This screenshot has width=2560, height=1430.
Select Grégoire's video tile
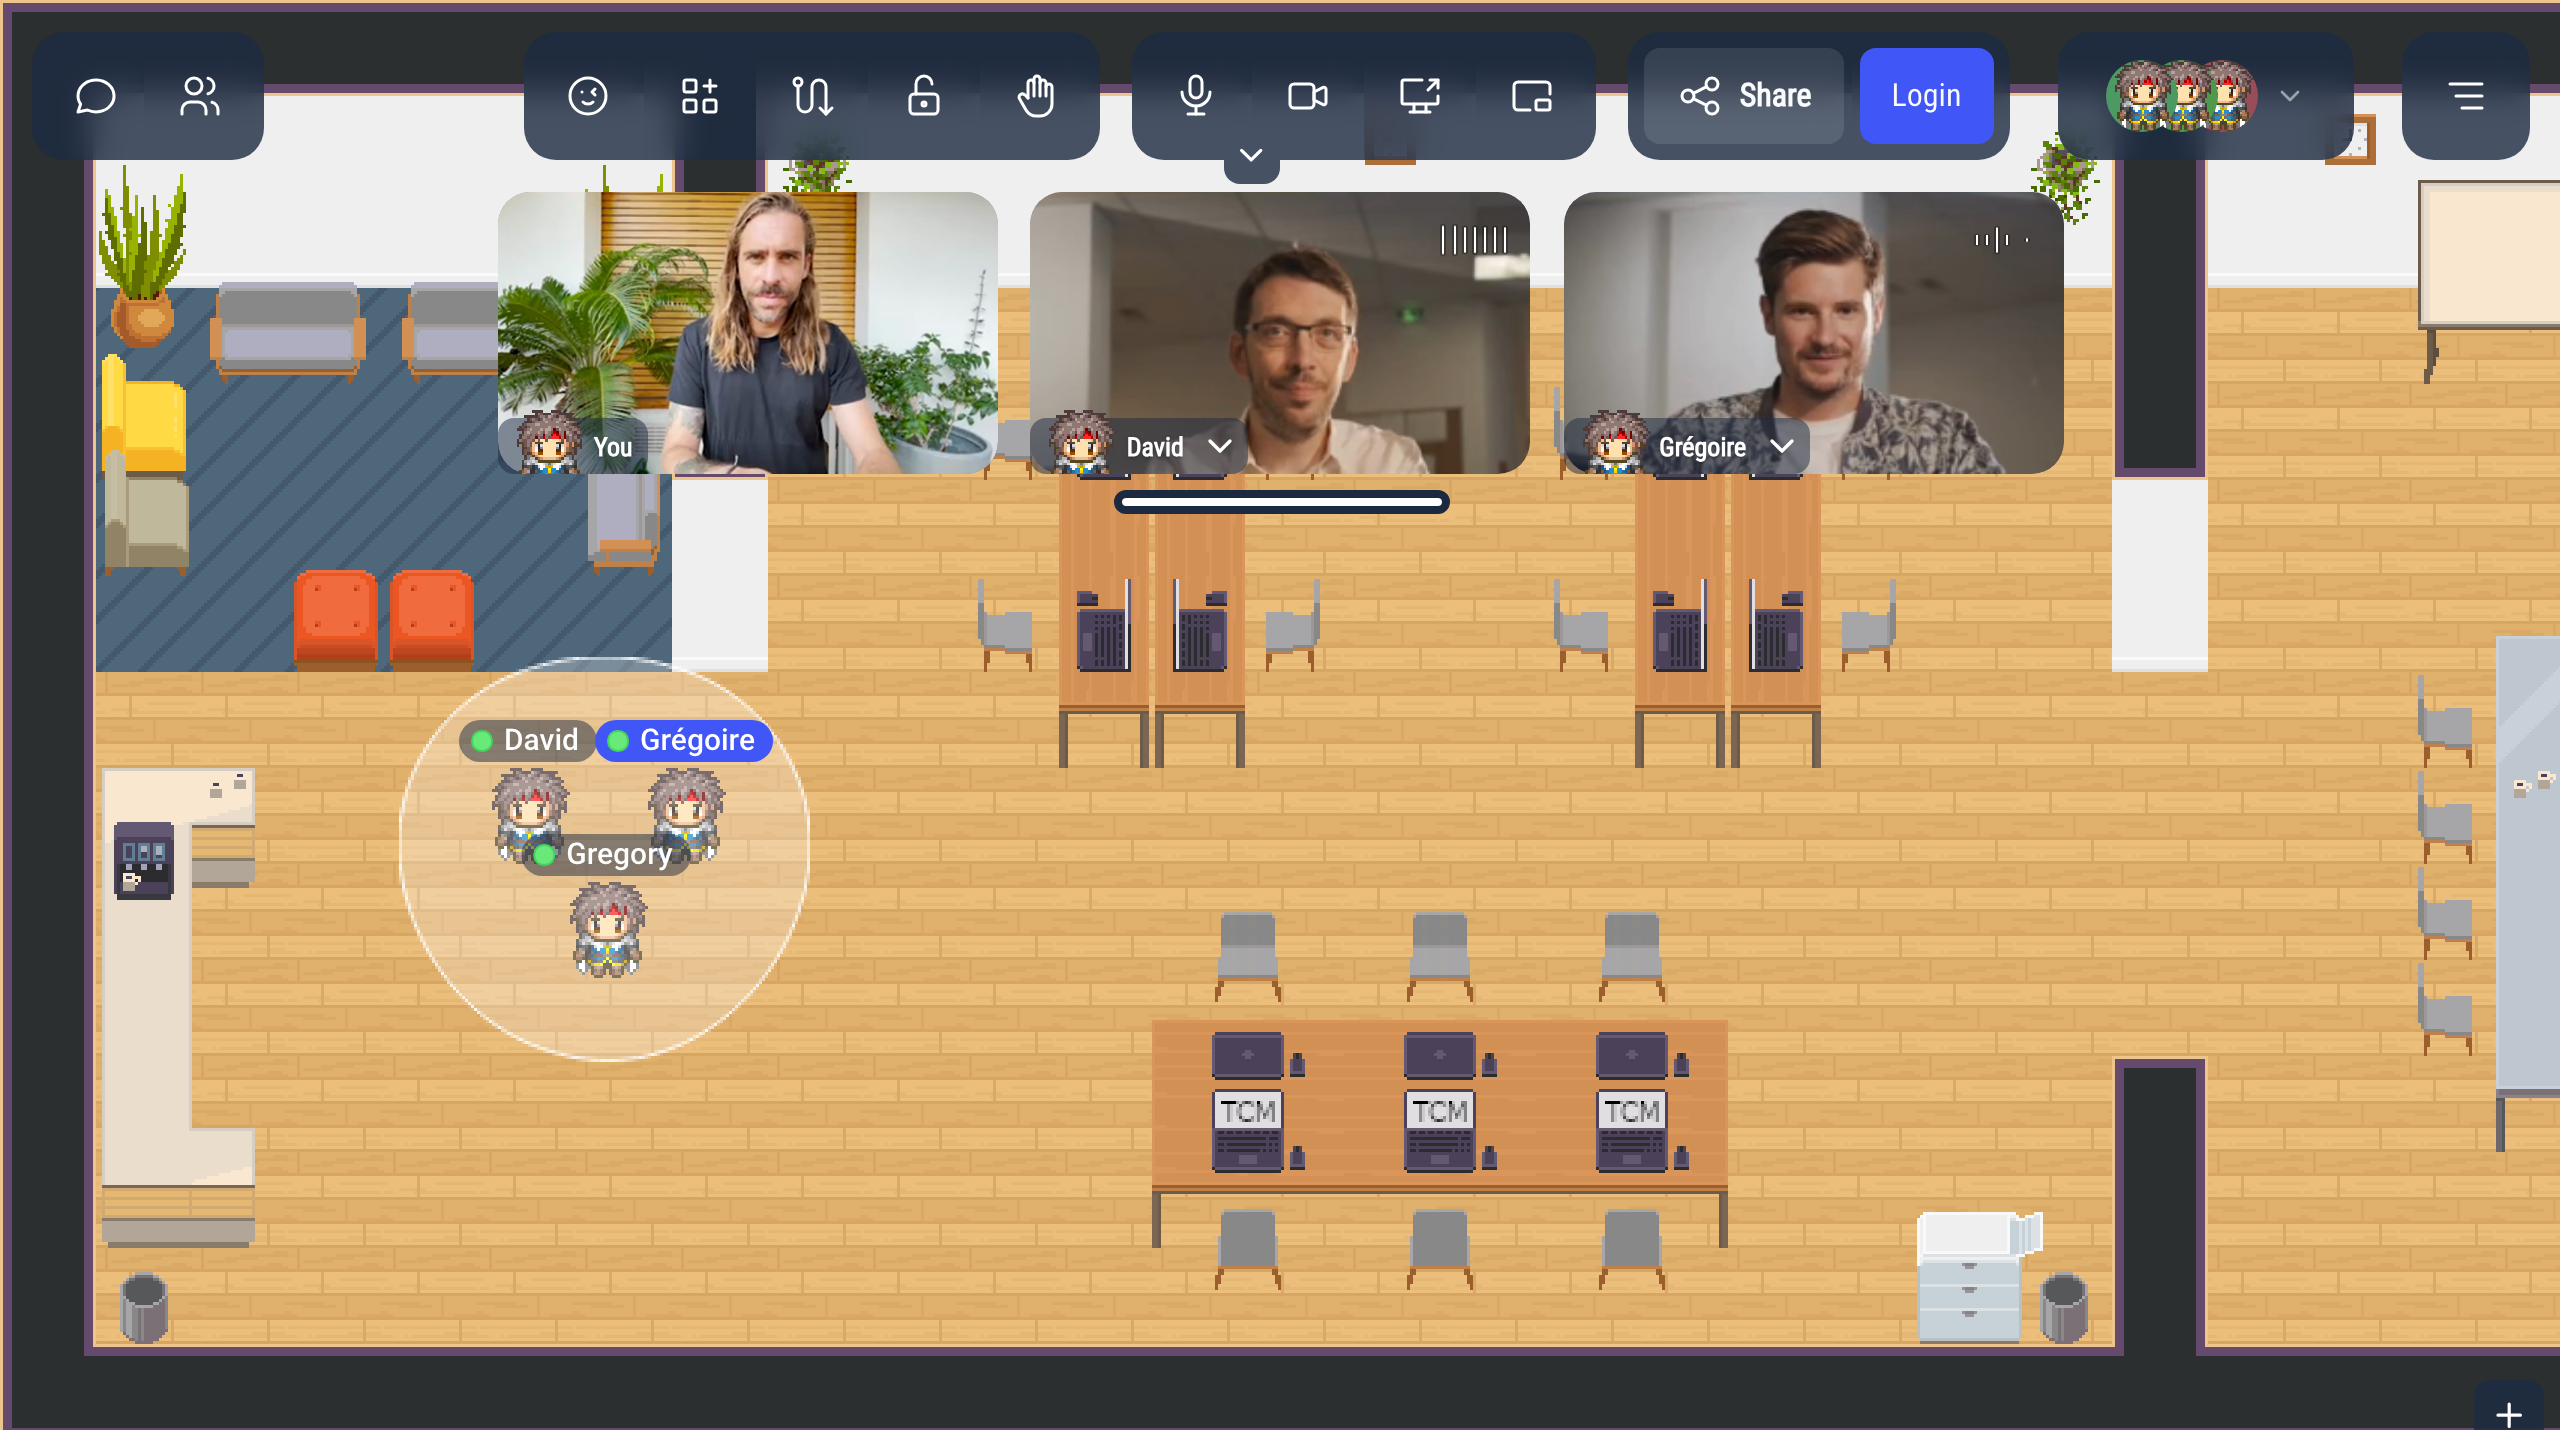pos(1814,332)
